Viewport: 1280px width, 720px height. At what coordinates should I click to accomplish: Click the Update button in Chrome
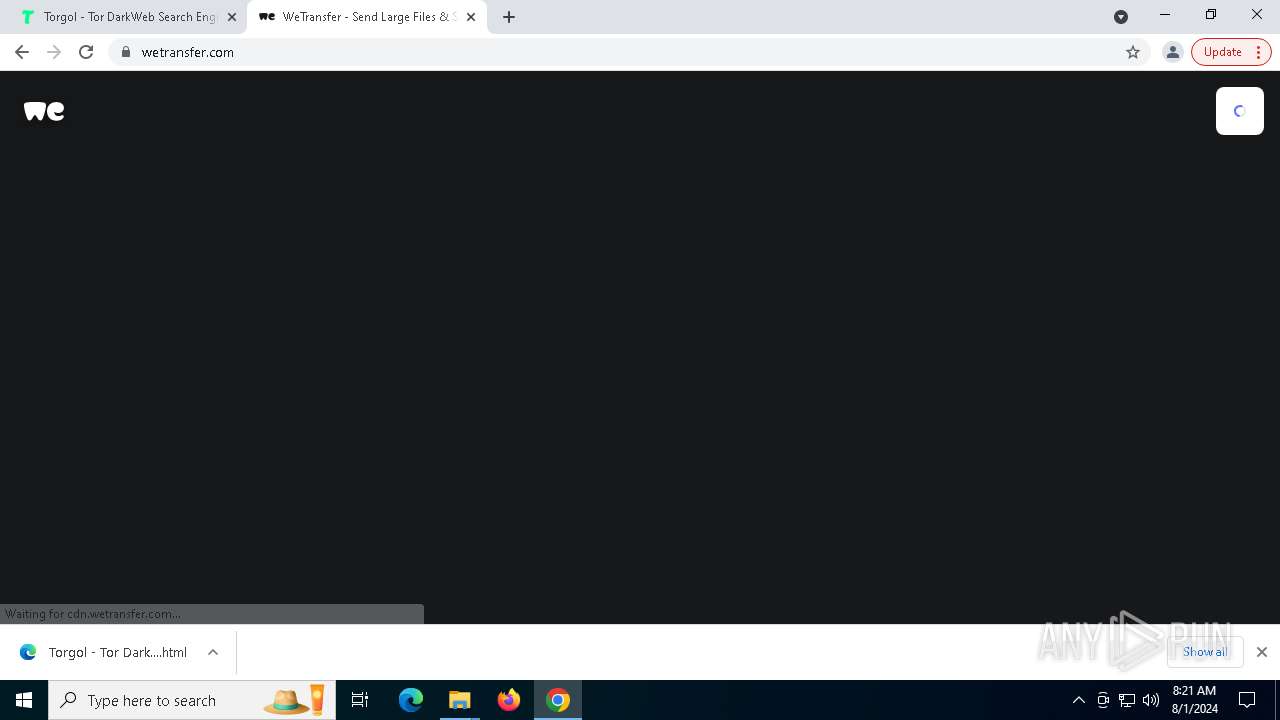[x=1222, y=52]
